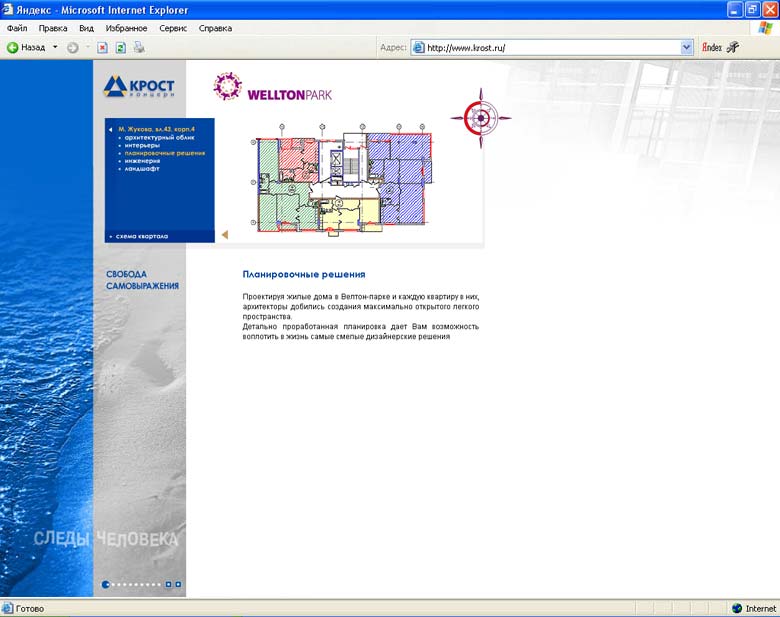Click the Yandex toolbar logo
This screenshot has height=617, width=780.
(712, 47)
